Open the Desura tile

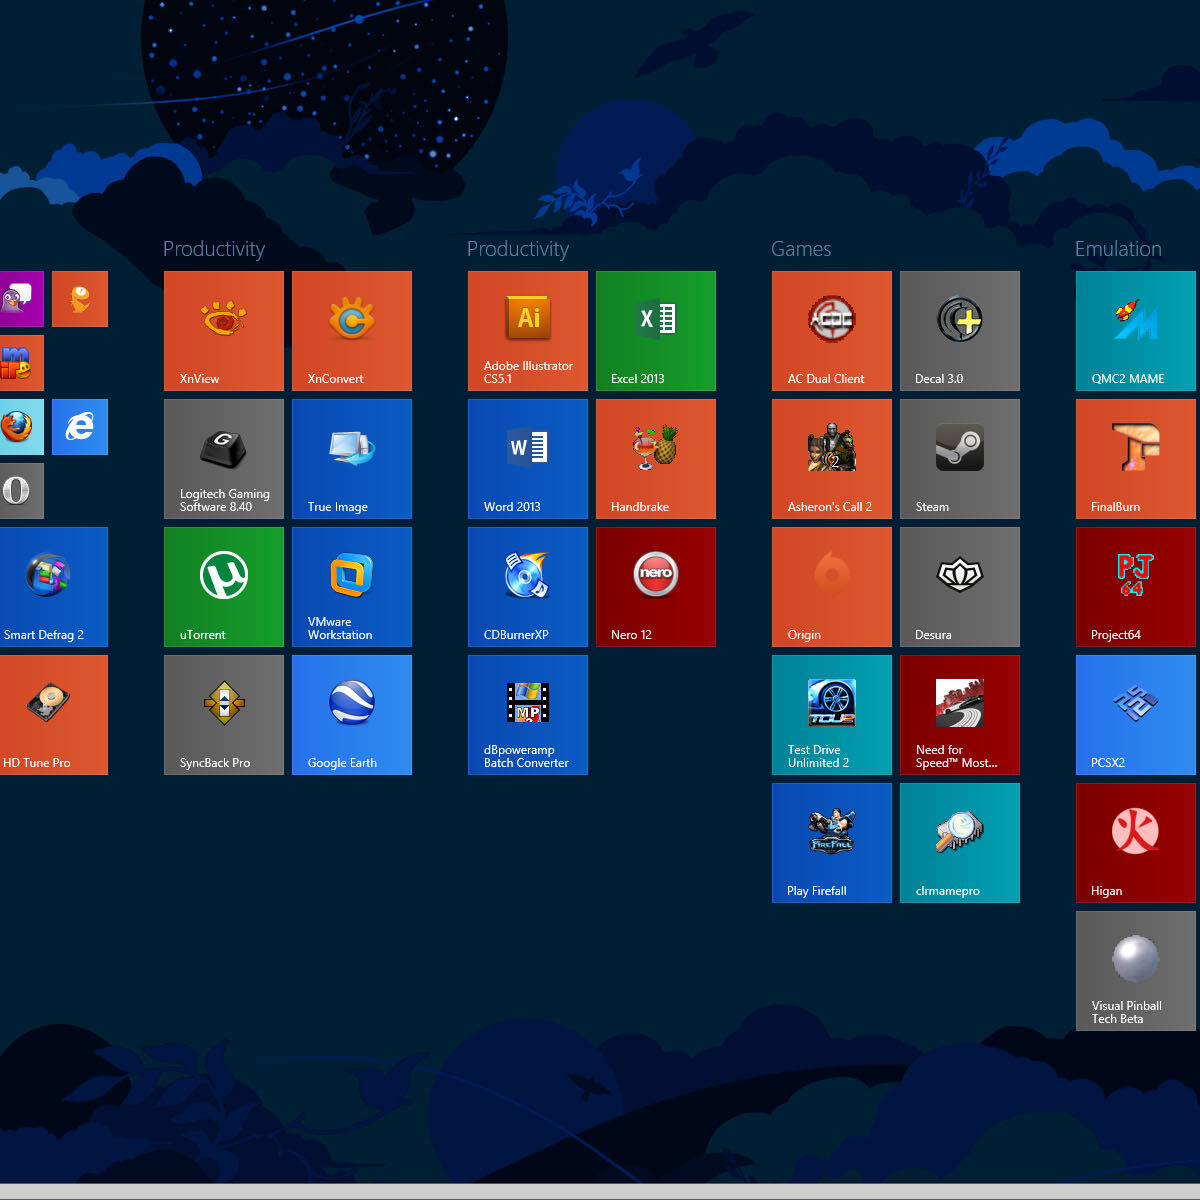960,587
